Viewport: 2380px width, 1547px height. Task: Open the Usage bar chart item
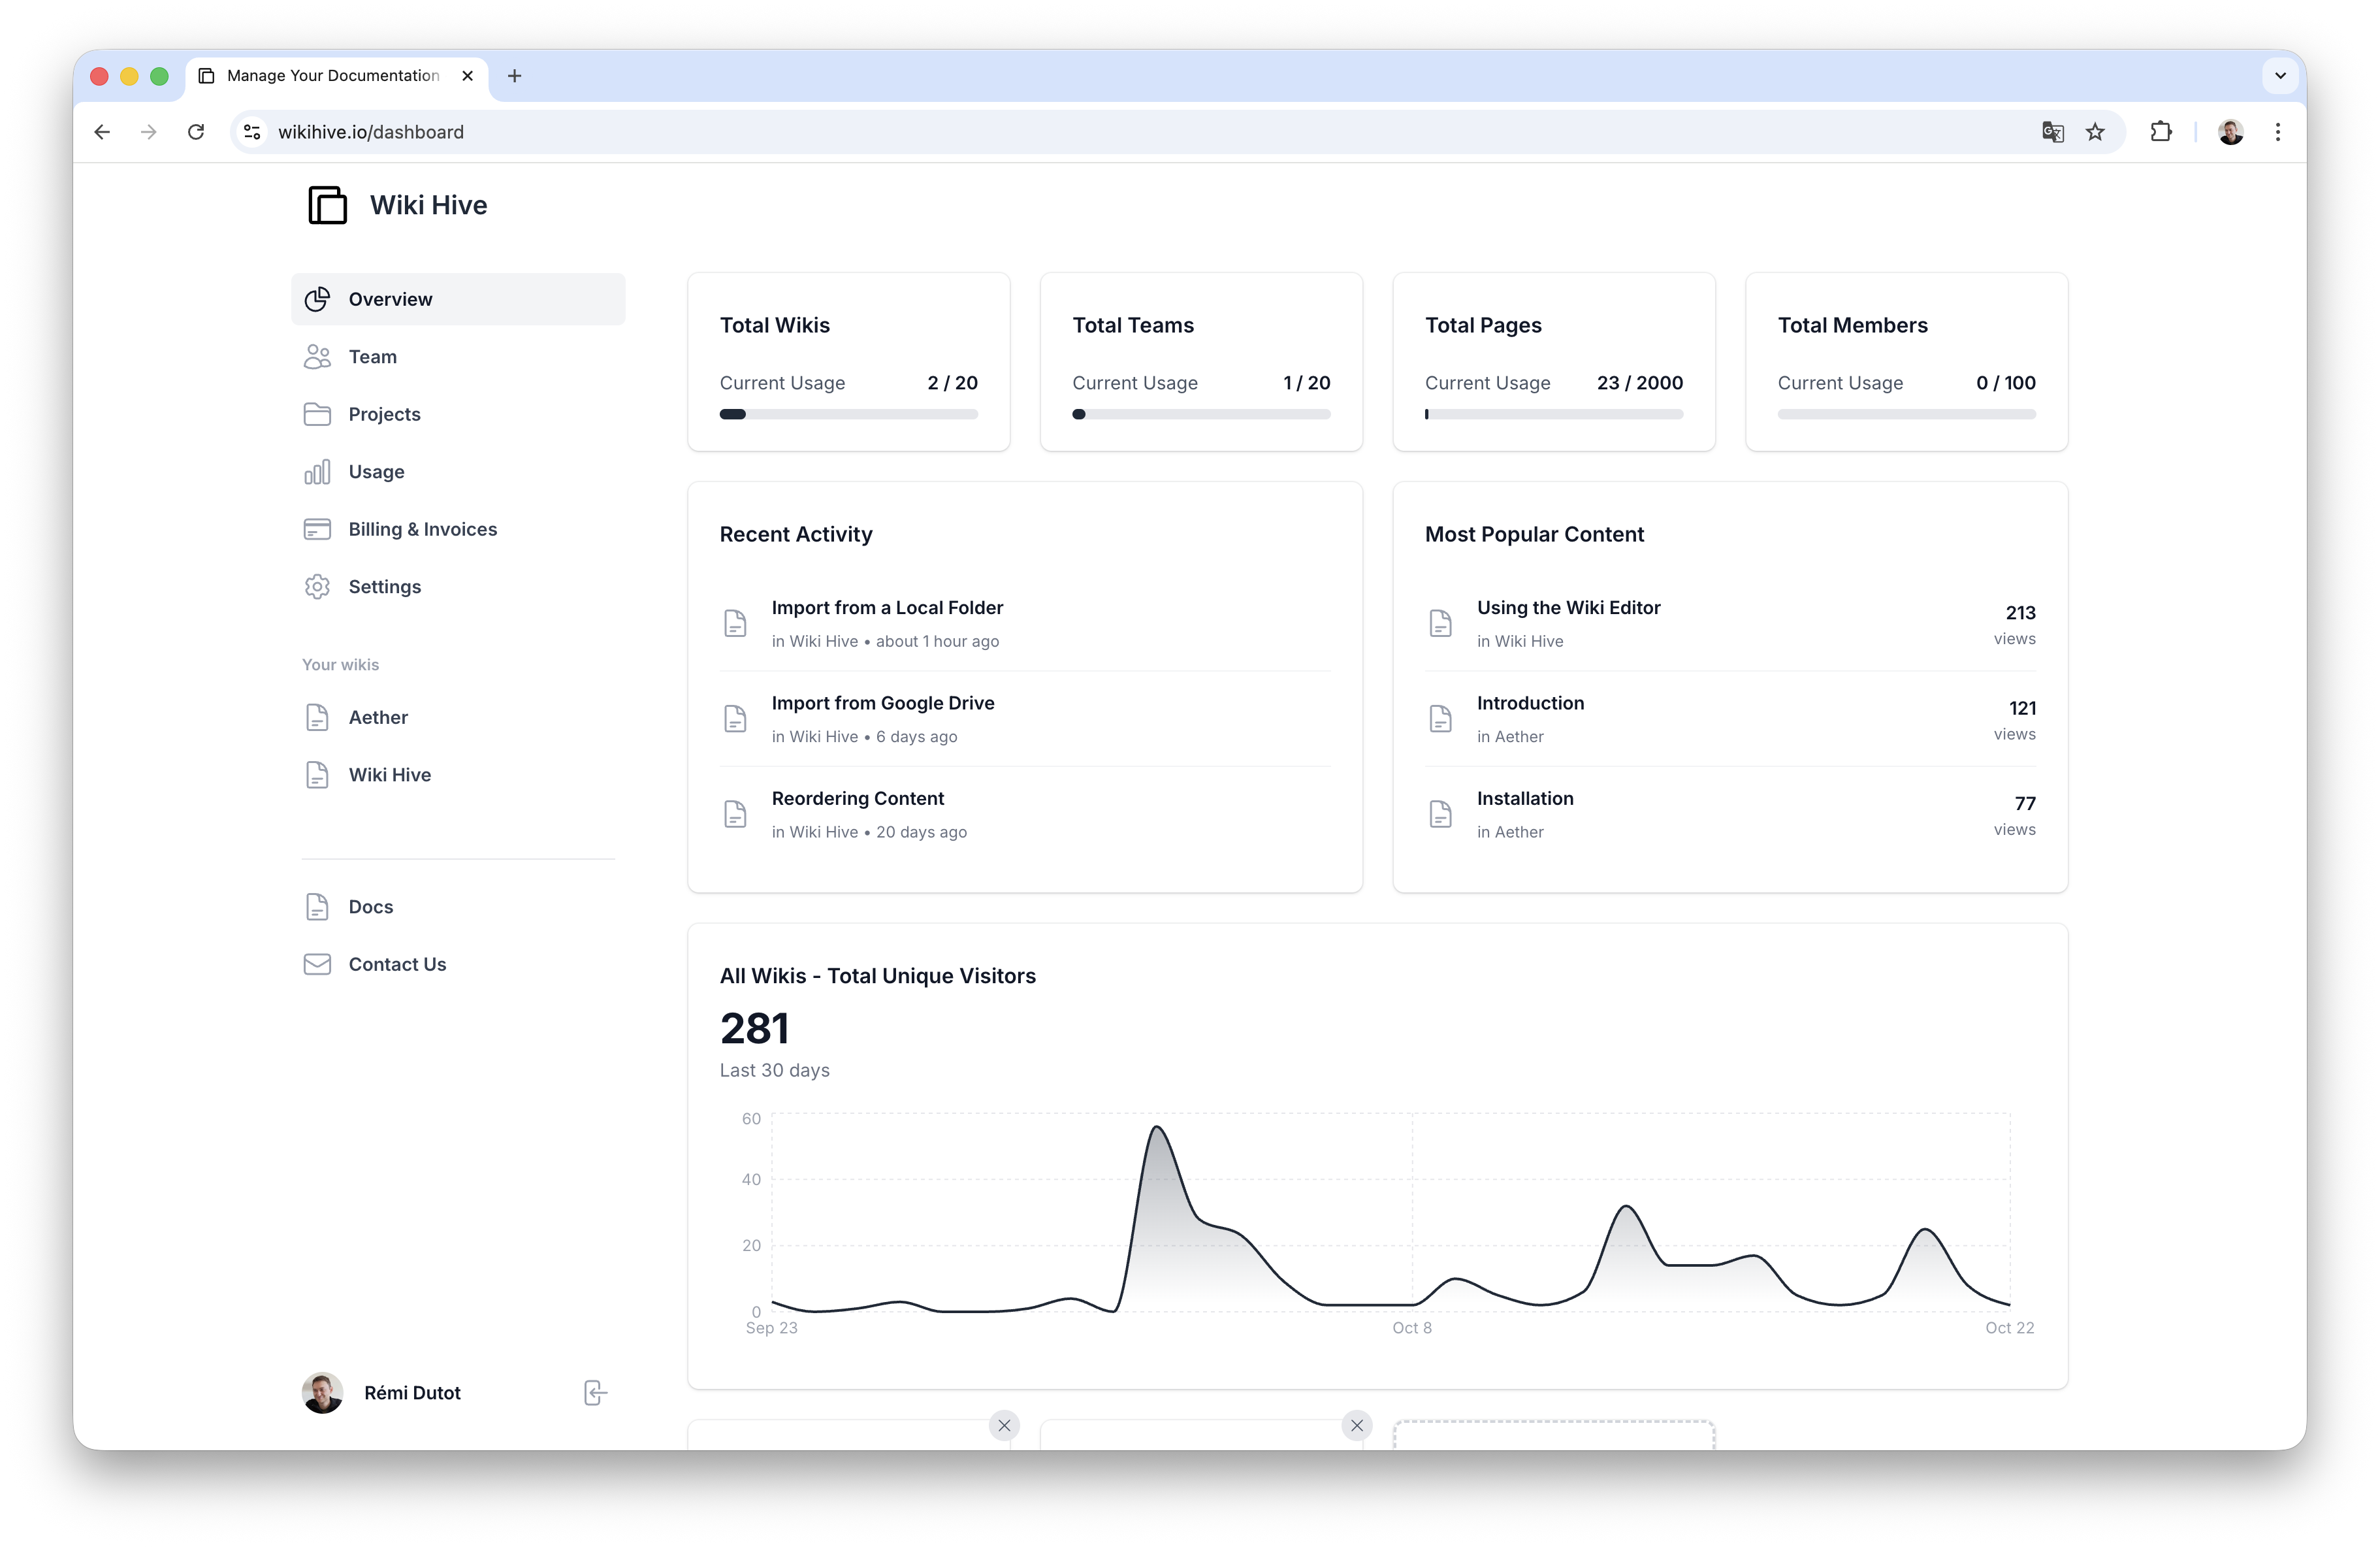coord(376,472)
